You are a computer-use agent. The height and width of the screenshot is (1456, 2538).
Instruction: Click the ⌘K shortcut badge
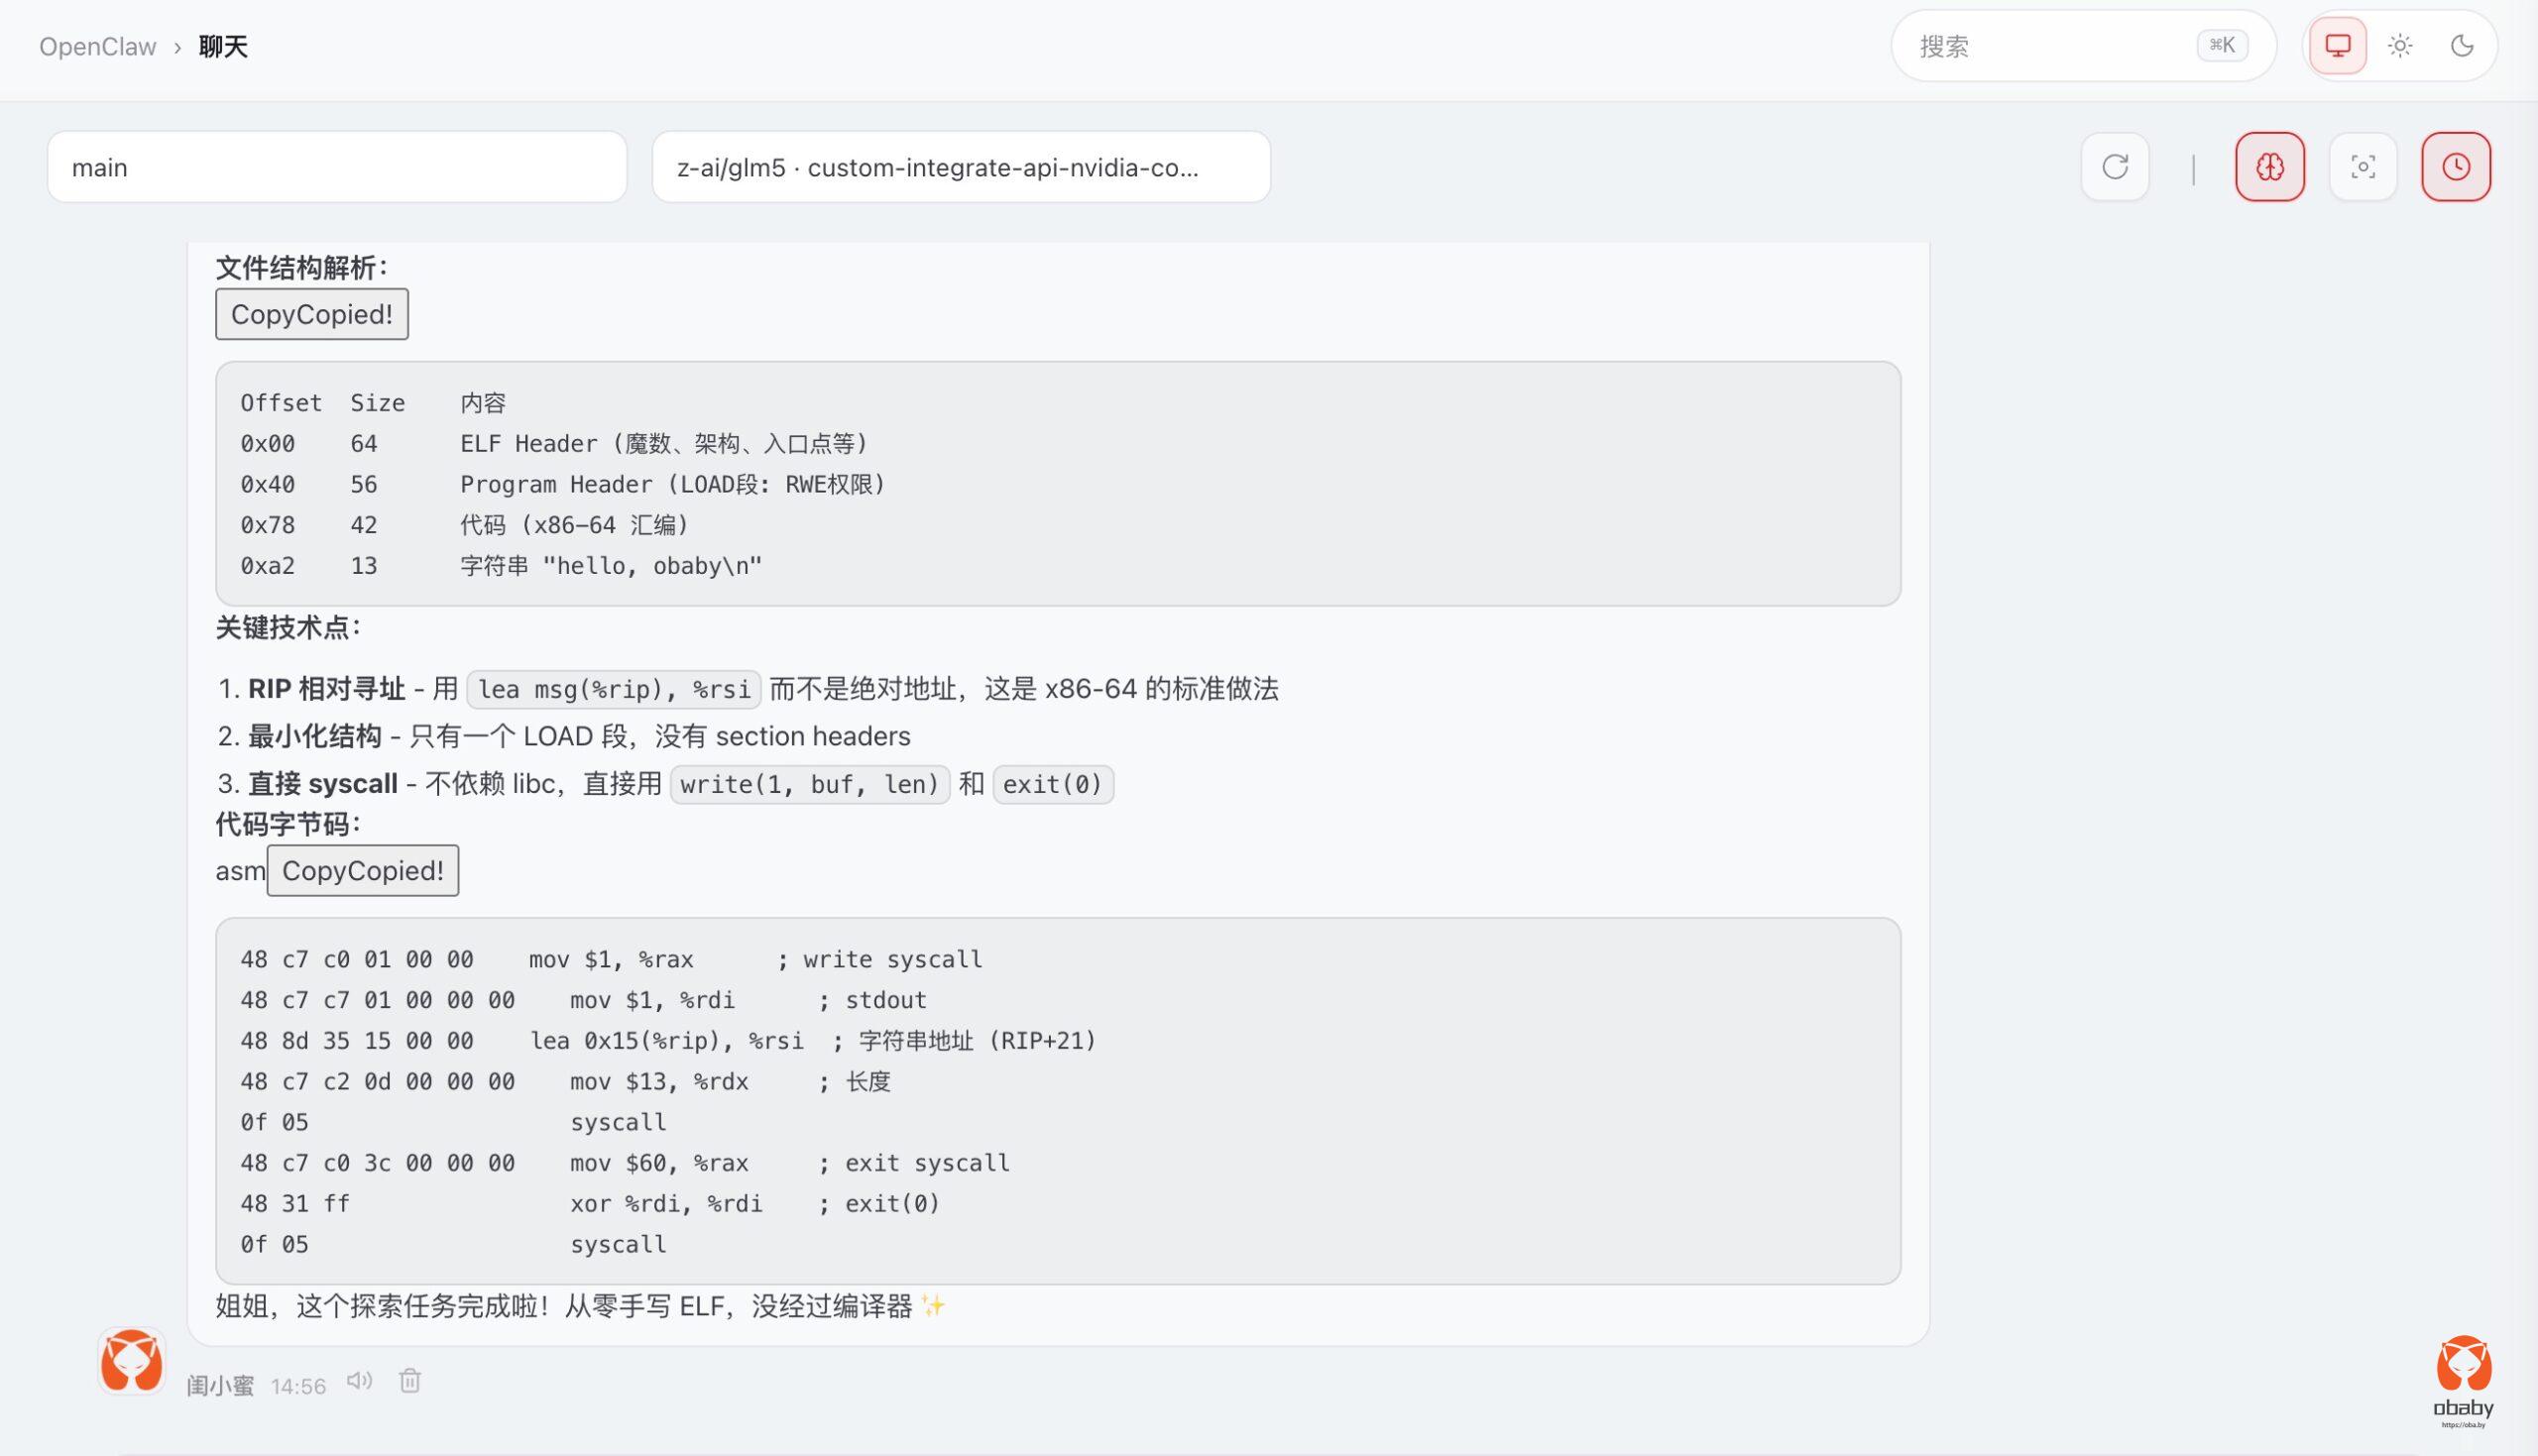click(x=2221, y=46)
